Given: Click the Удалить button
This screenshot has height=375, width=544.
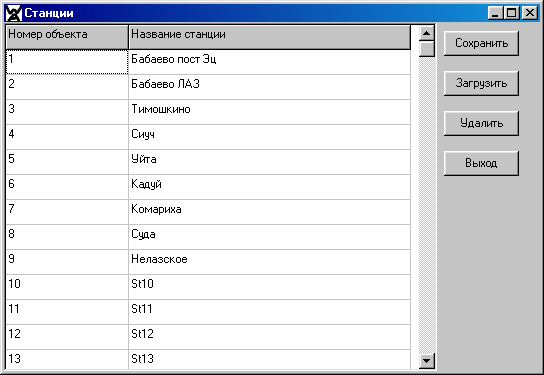Looking at the screenshot, I should [481, 123].
